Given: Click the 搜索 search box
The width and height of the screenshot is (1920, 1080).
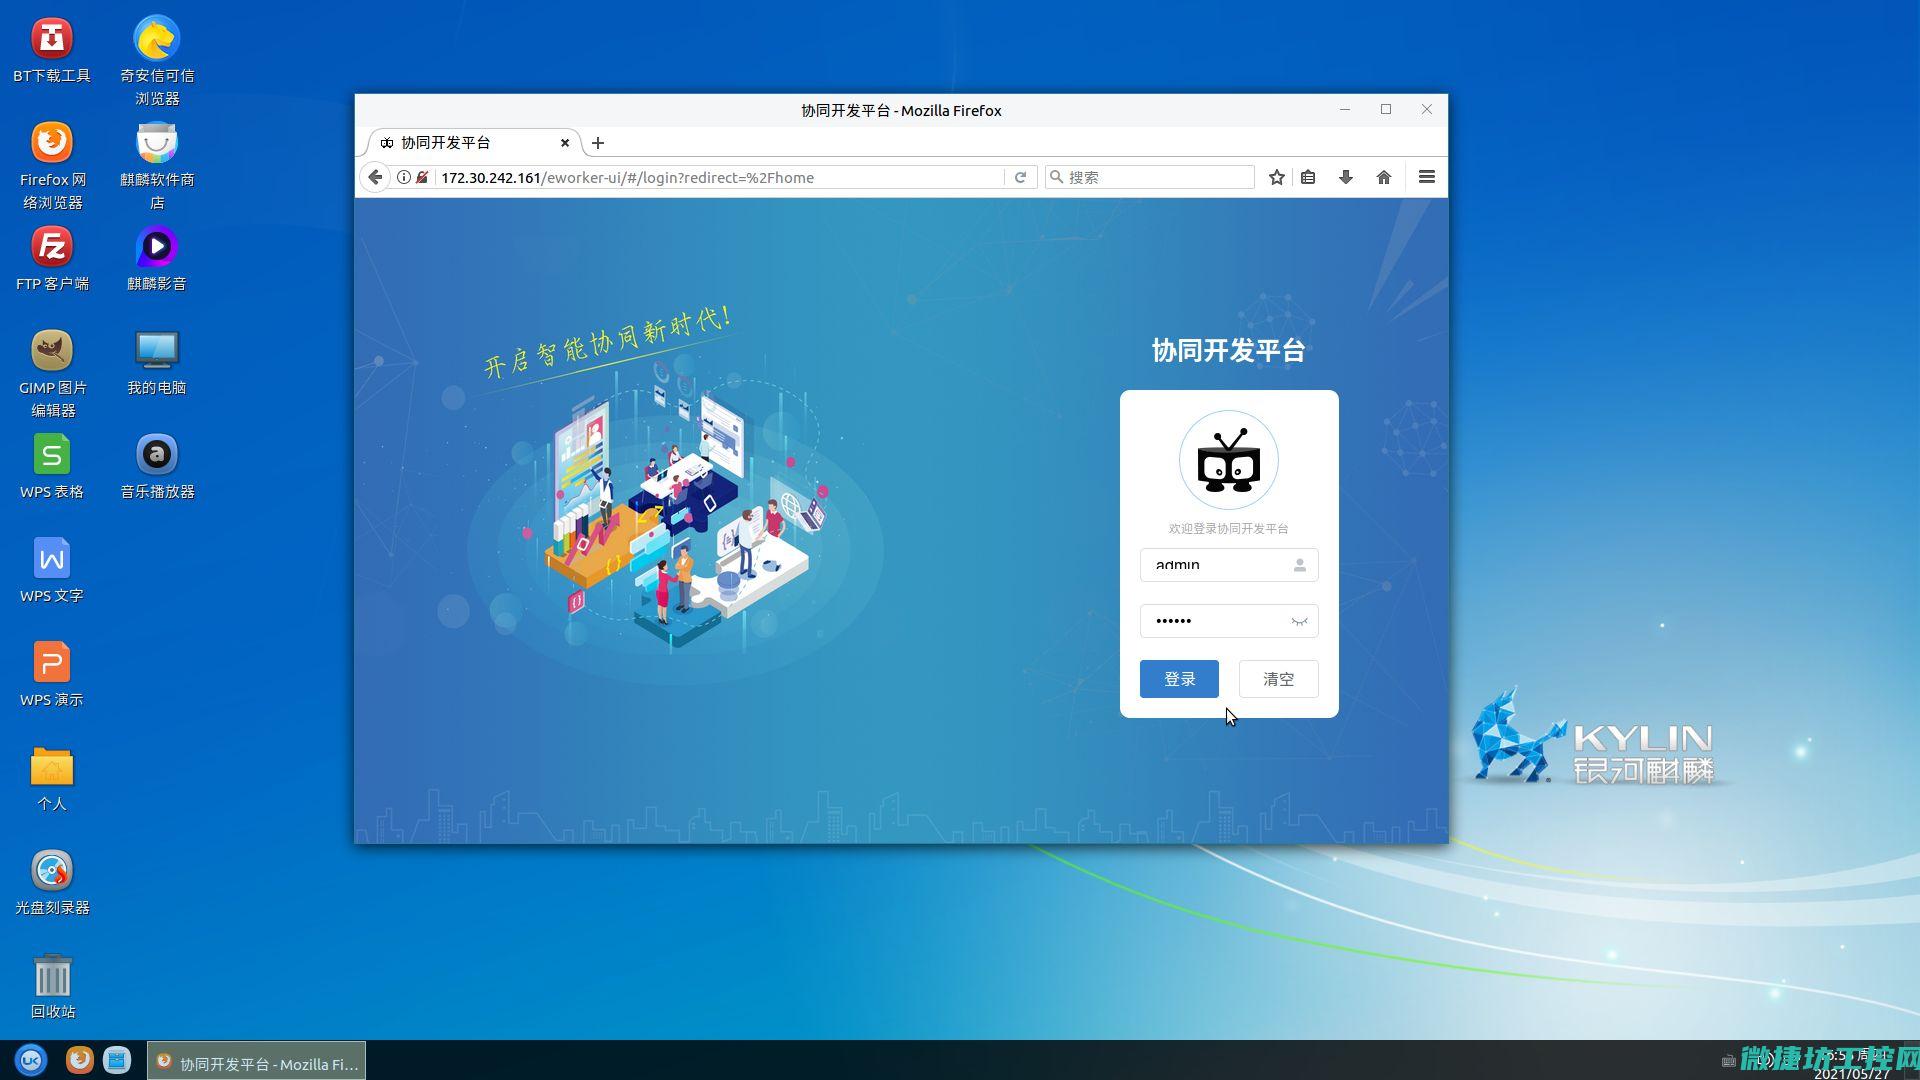Looking at the screenshot, I should click(1150, 177).
